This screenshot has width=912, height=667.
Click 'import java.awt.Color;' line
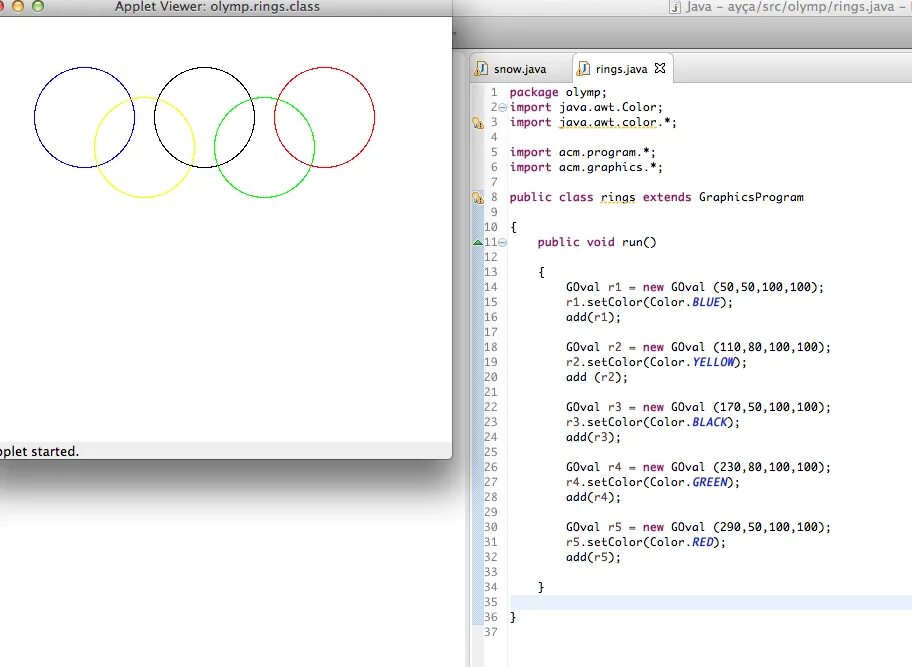click(586, 108)
